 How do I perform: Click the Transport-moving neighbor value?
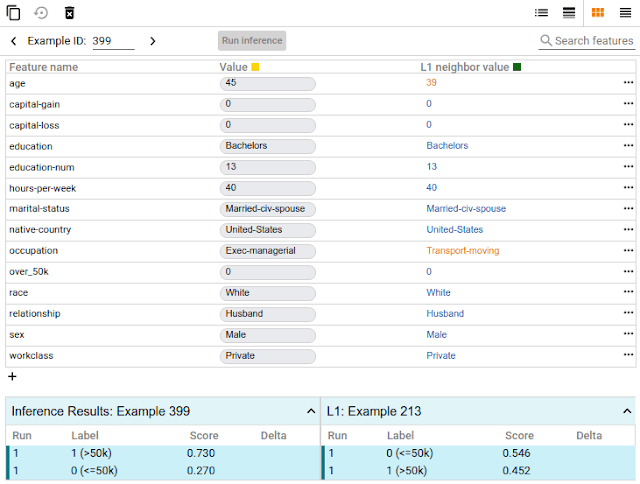pyautogui.click(x=462, y=251)
